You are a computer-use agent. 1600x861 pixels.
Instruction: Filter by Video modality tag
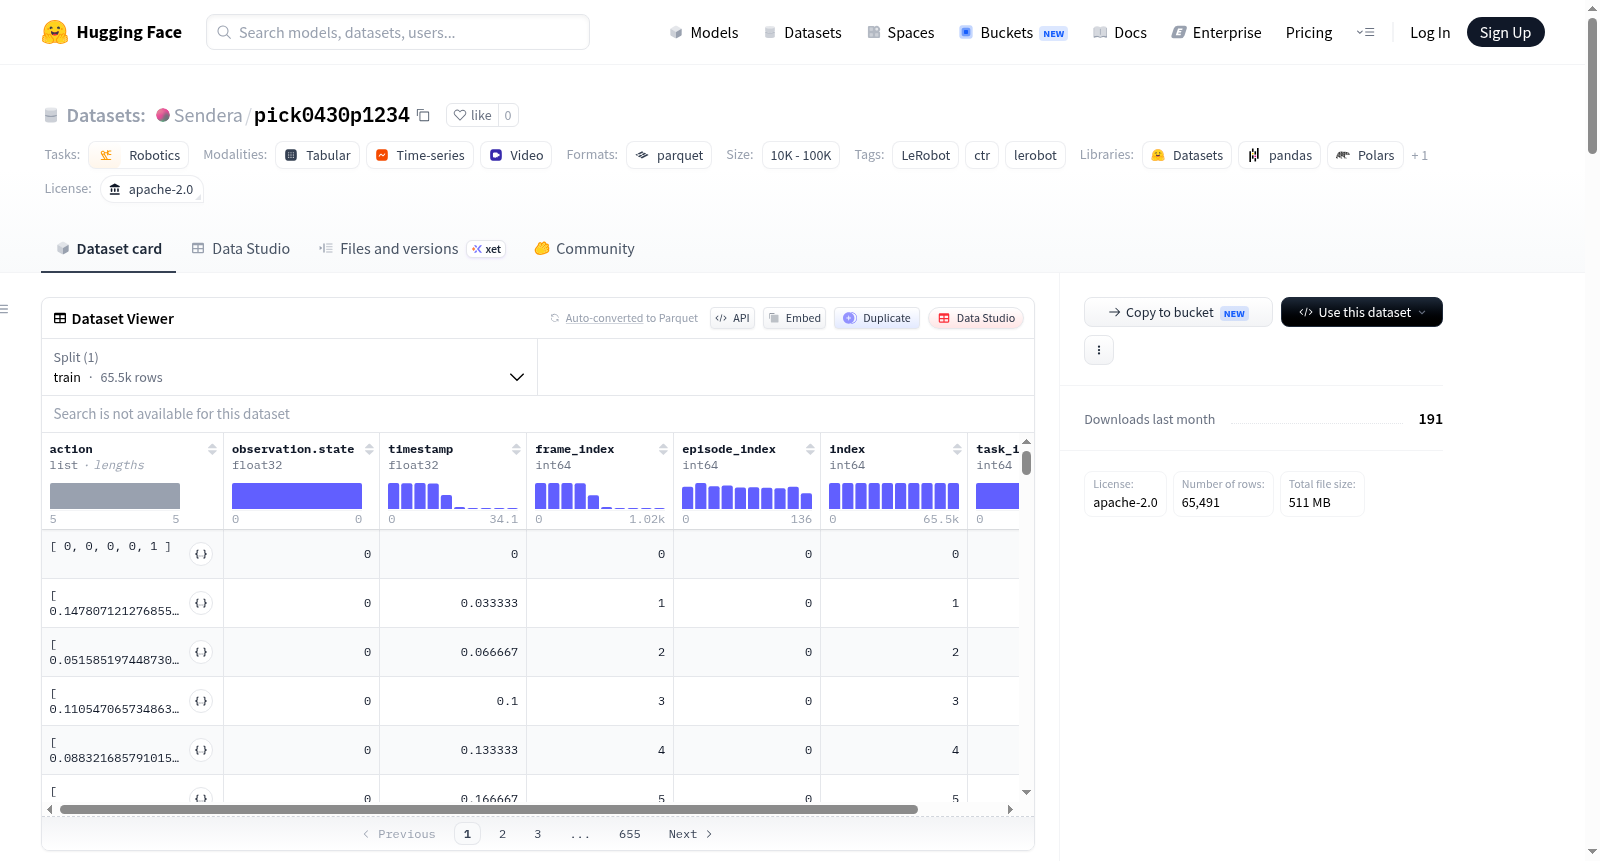(x=516, y=155)
